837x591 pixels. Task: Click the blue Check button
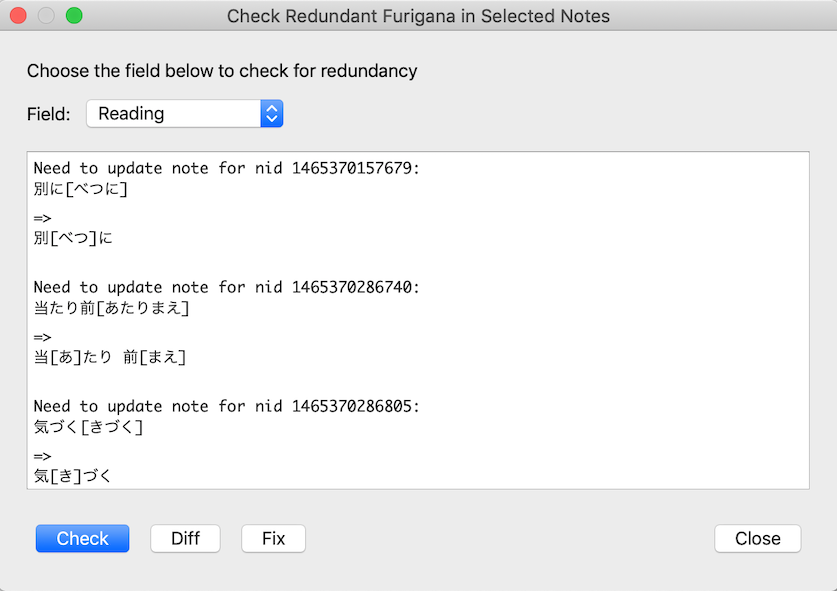[x=82, y=538]
